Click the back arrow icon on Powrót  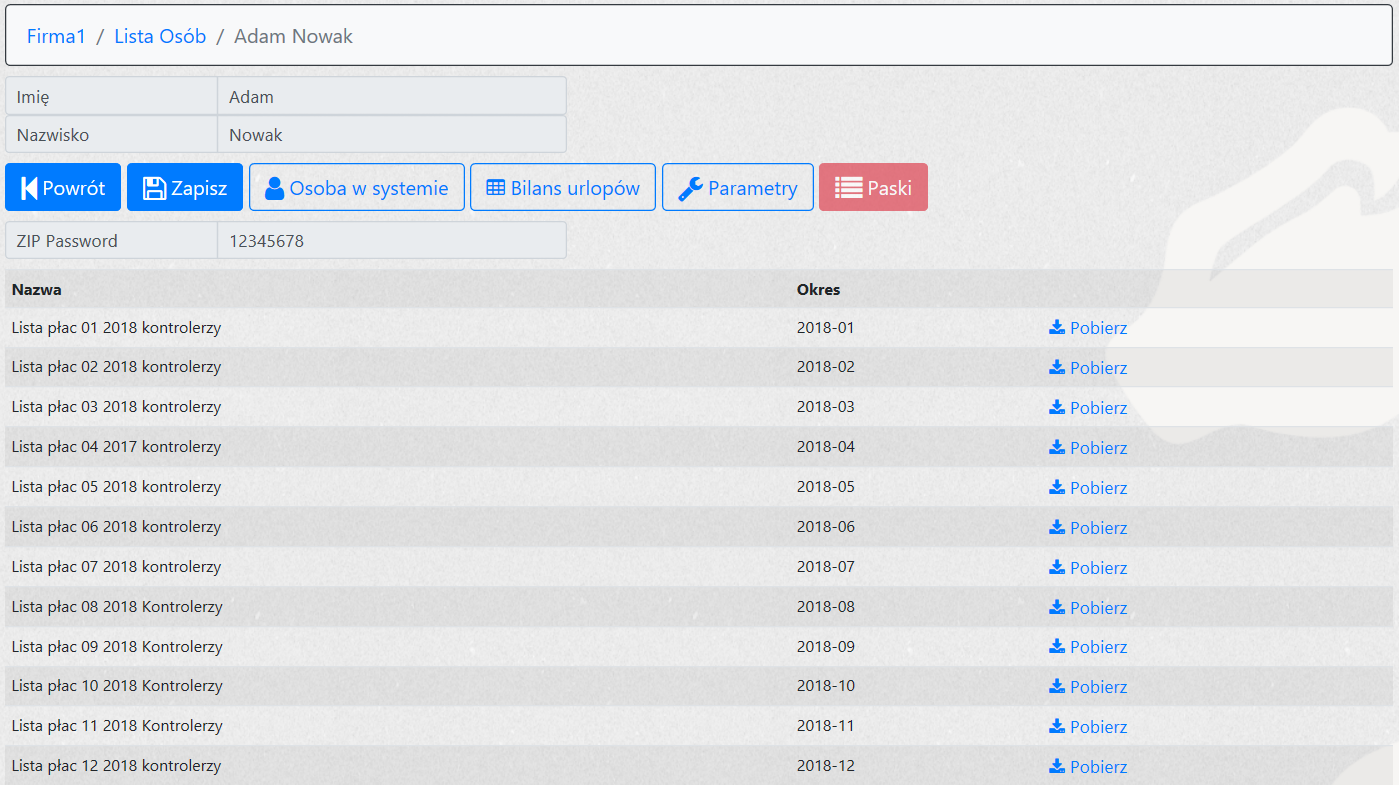(29, 188)
